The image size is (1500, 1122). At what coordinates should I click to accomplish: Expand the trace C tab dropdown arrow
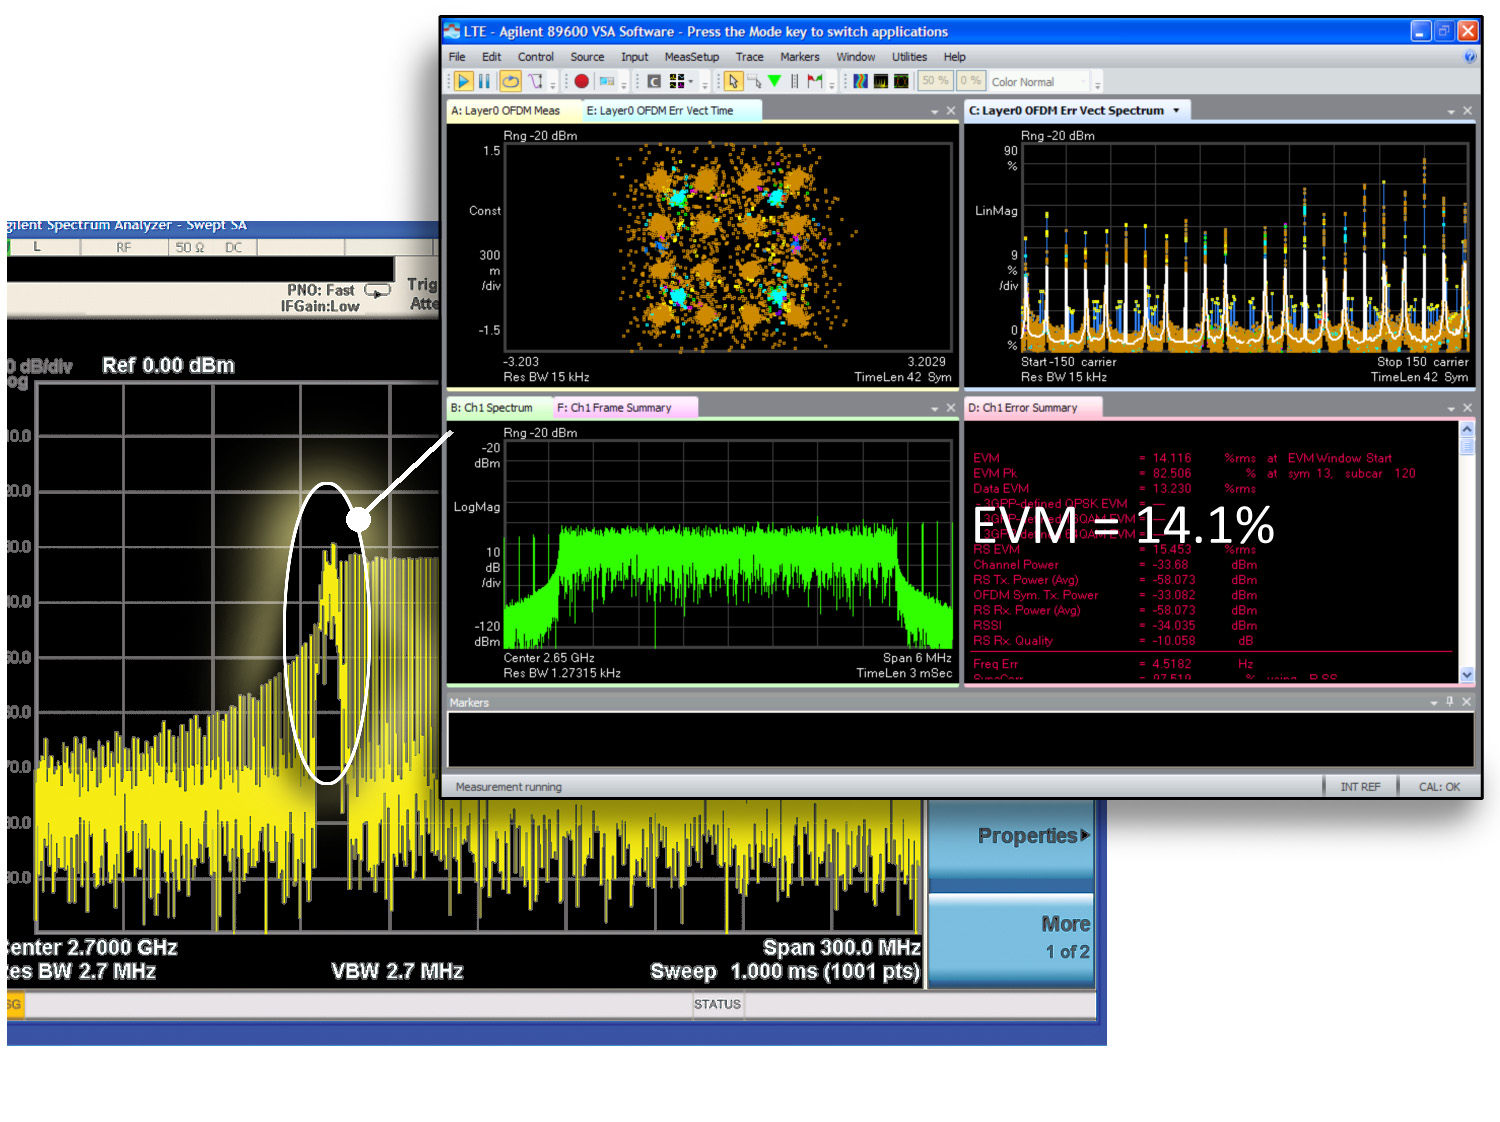click(x=1176, y=111)
